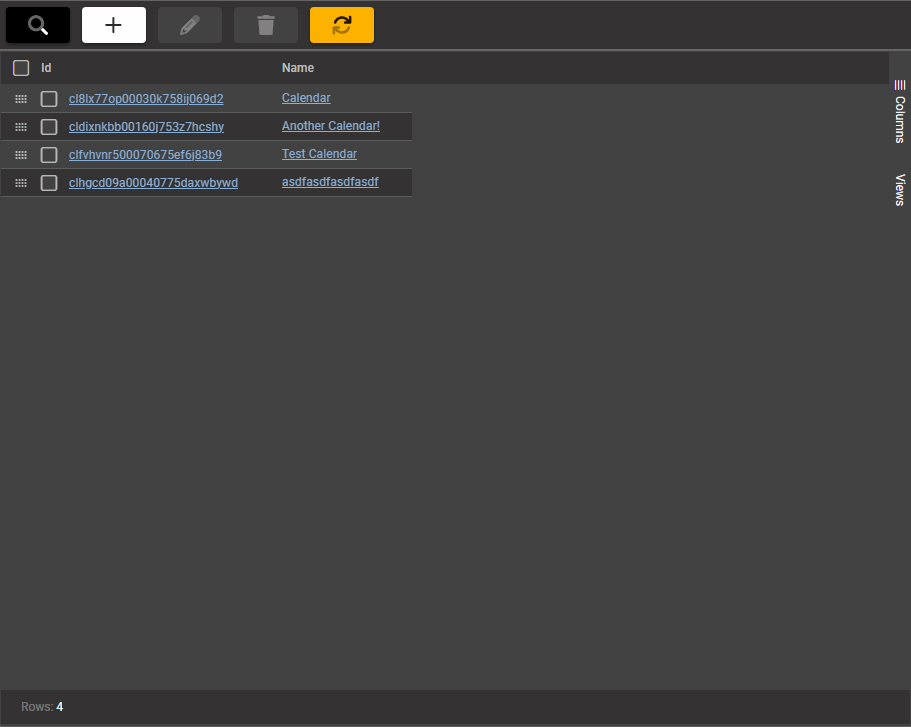The height and width of the screenshot is (727, 911).
Task: Open id link clfvhvnr500070675ef6j83b9
Action: click(x=145, y=155)
